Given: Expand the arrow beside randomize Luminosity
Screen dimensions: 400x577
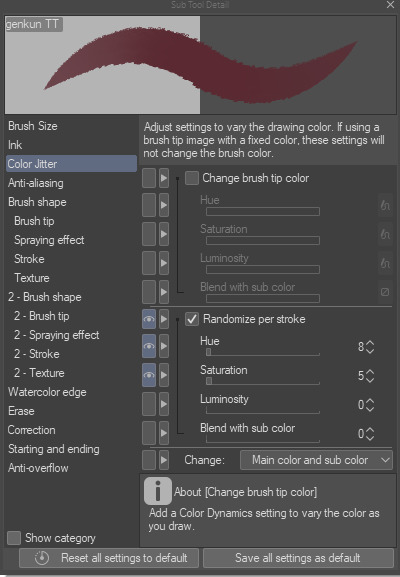Looking at the screenshot, I should (164, 404).
